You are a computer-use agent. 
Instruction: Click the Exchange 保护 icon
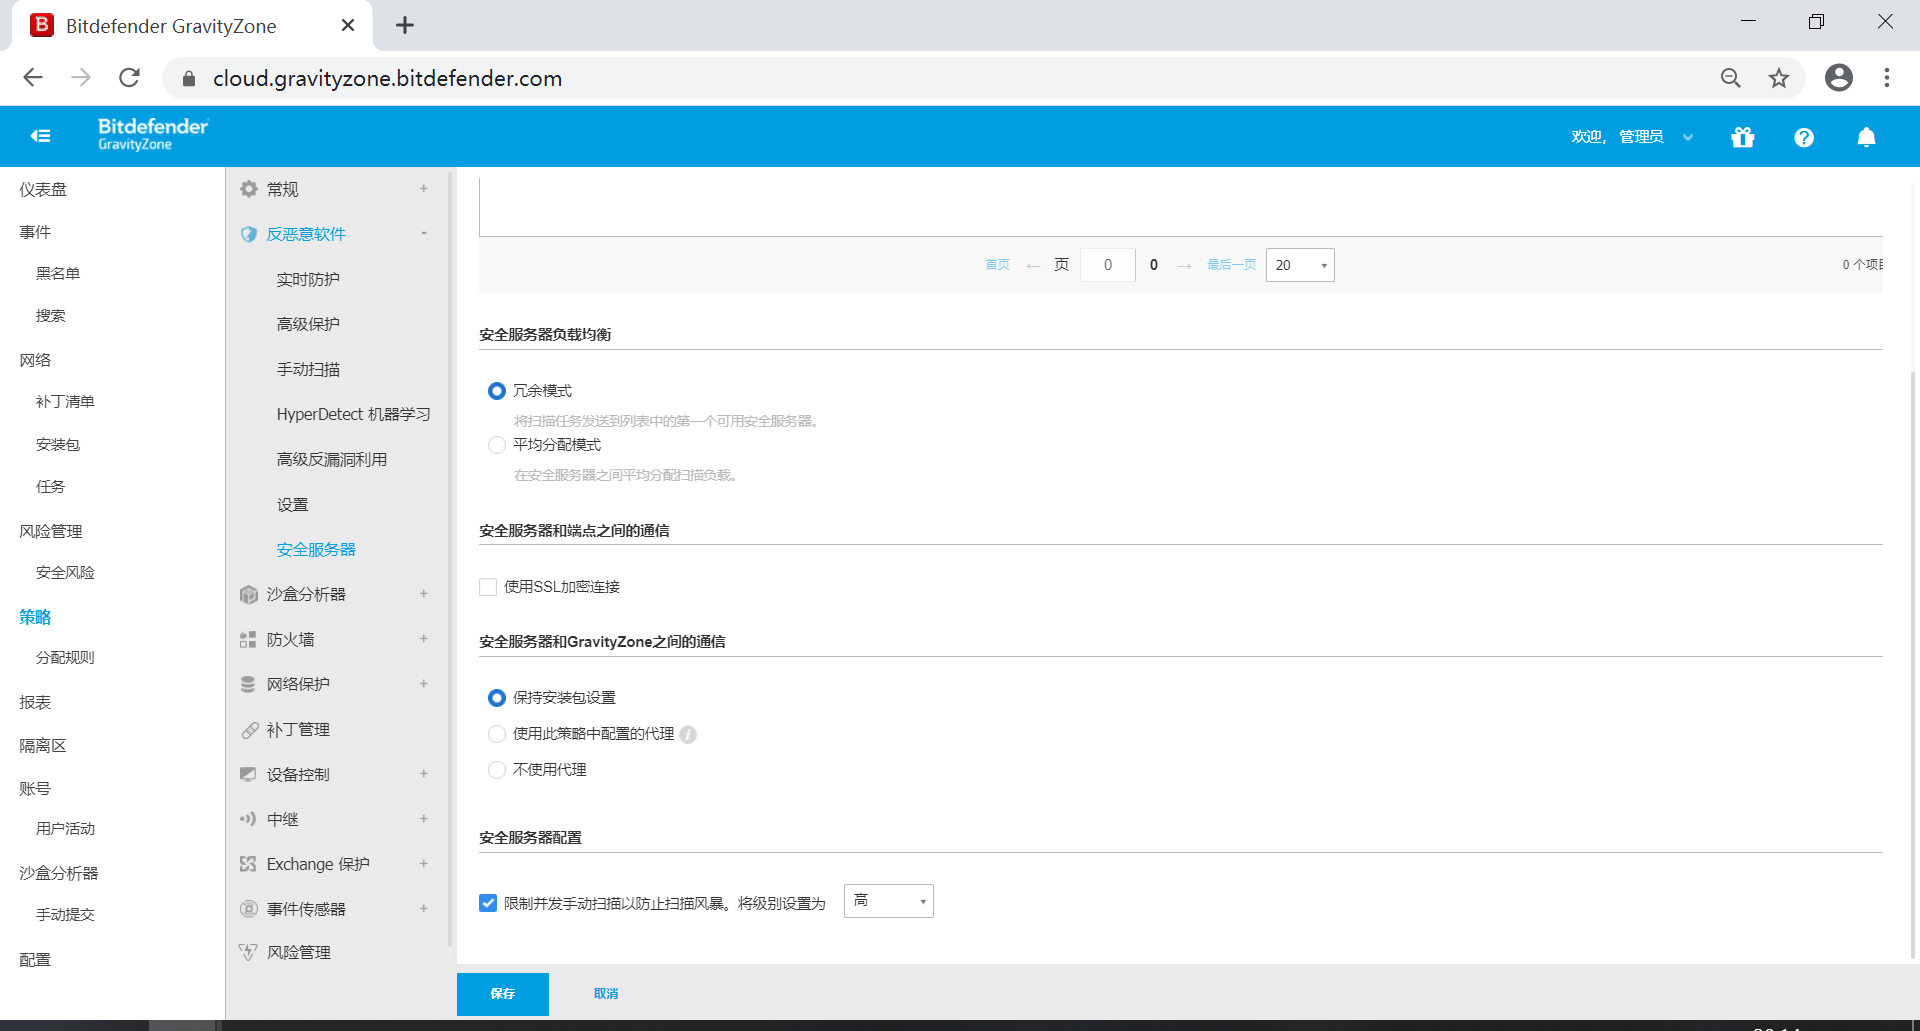248,864
